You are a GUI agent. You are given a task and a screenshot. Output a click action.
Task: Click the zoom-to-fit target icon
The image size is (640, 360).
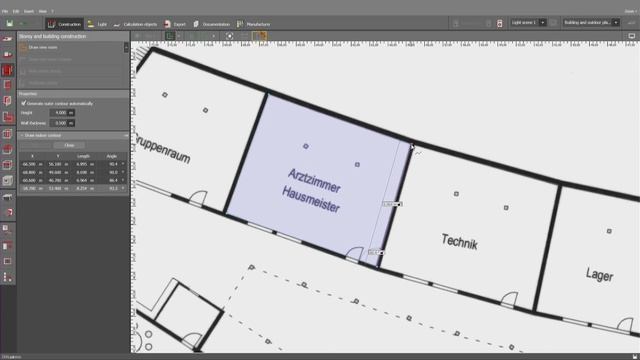tap(230, 36)
